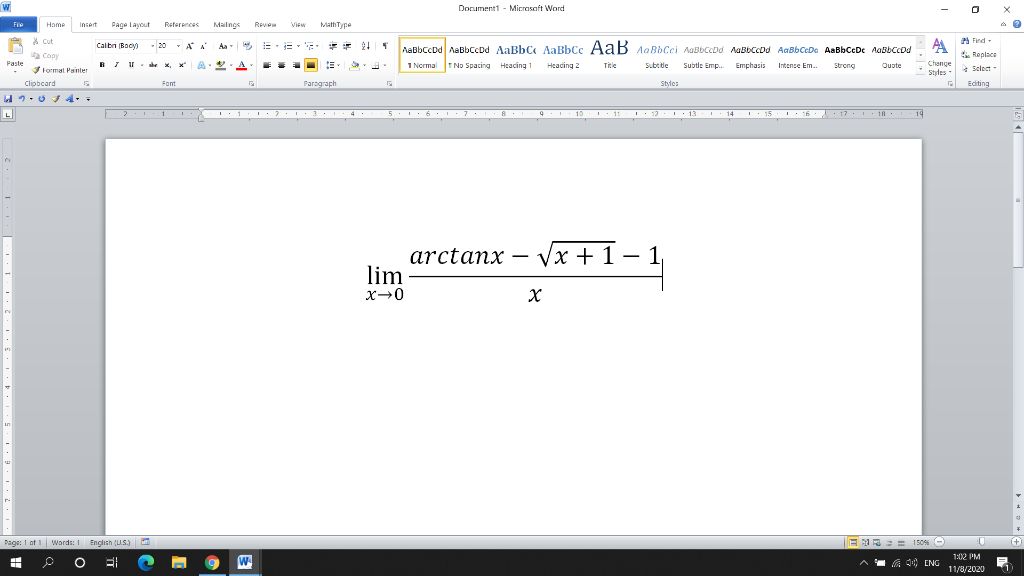1024x576 pixels.
Task: Click the zoom slider handle
Action: (981, 542)
